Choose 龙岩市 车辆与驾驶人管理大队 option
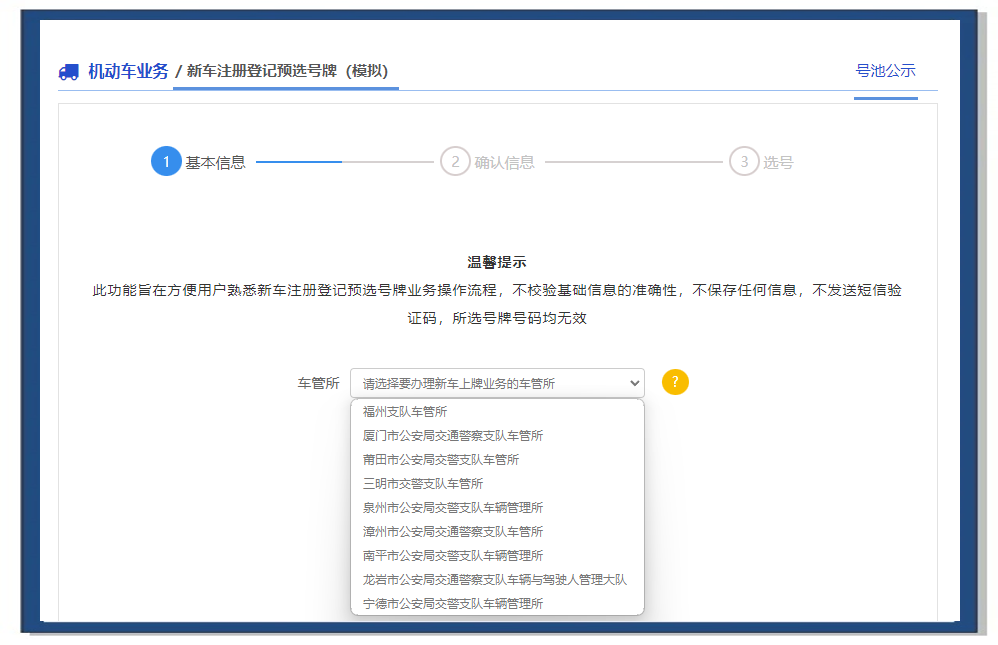Viewport: 998px width, 645px height. (x=495, y=580)
